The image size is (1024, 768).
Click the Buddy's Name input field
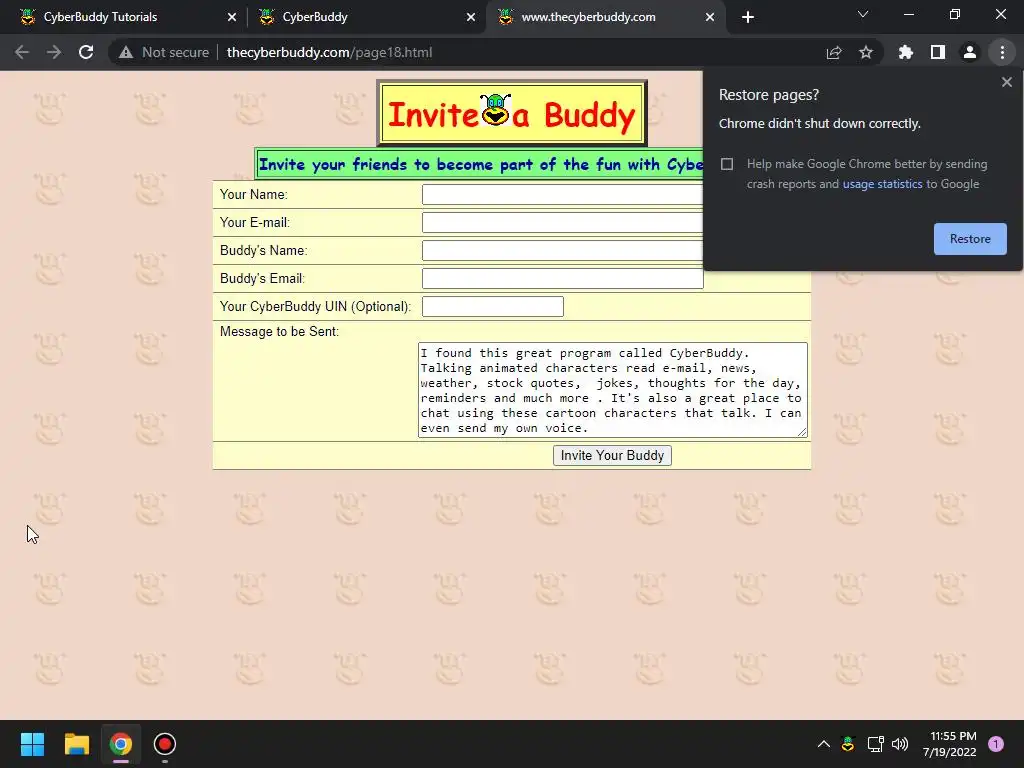click(562, 251)
